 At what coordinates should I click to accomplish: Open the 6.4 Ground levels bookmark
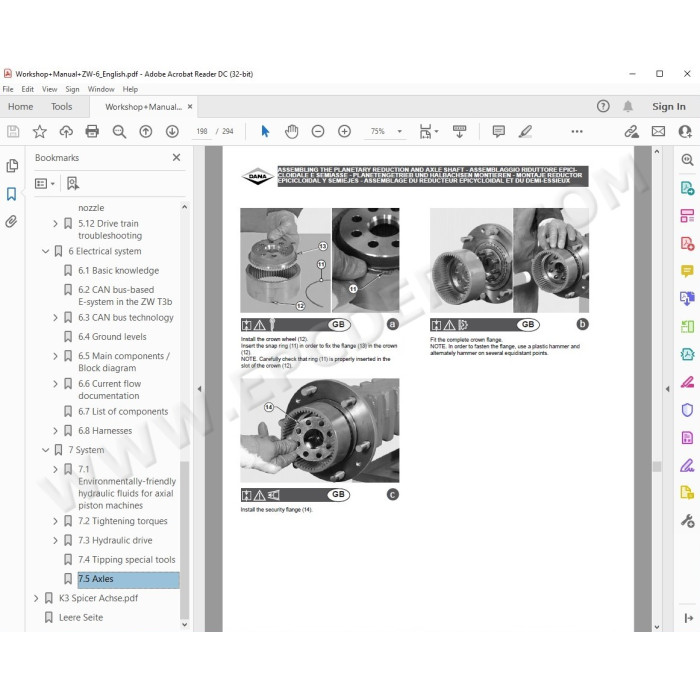coord(112,337)
